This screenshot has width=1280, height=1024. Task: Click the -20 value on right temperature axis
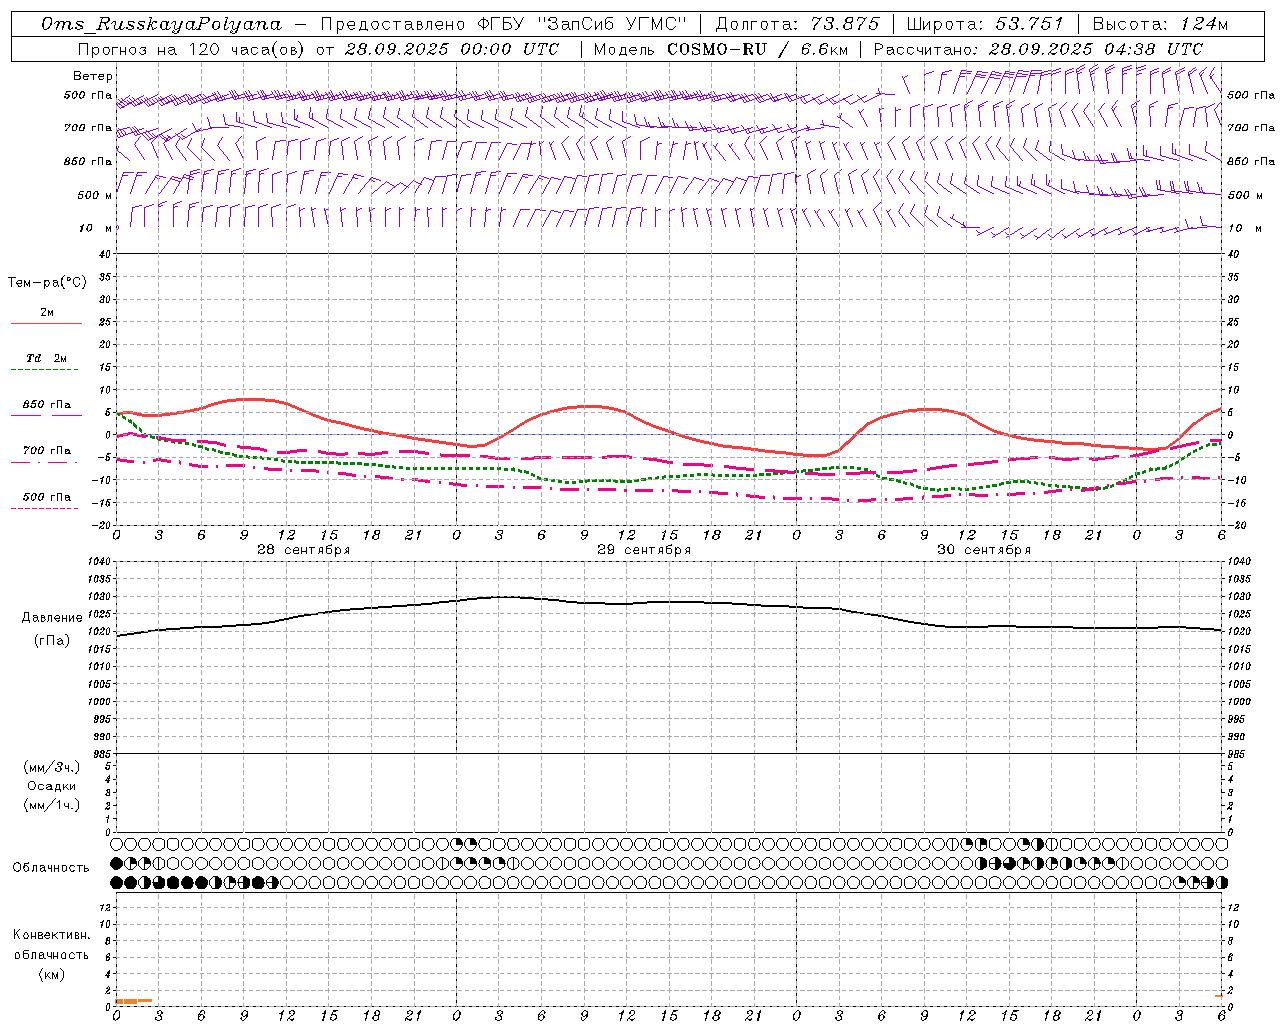point(1236,525)
